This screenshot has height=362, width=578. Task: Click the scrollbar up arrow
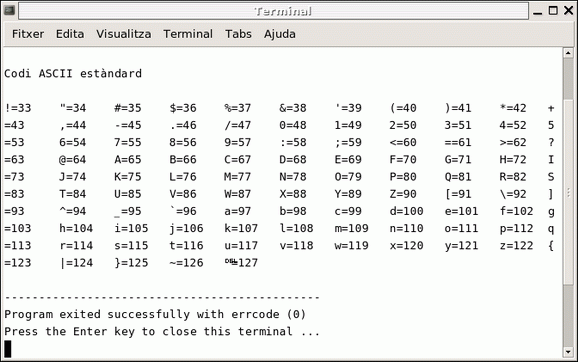click(568, 53)
